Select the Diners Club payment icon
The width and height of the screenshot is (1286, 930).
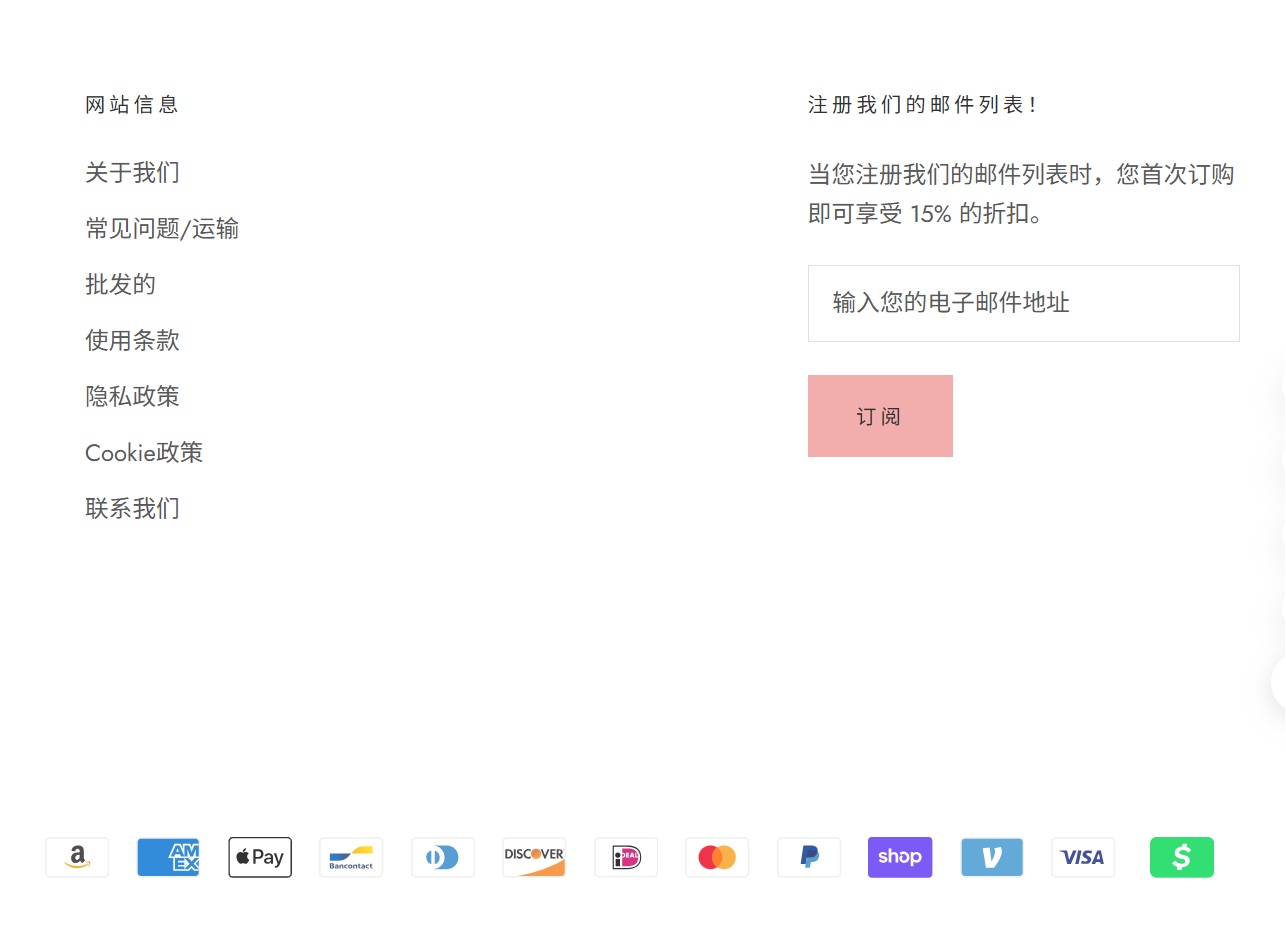pyautogui.click(x=443, y=857)
